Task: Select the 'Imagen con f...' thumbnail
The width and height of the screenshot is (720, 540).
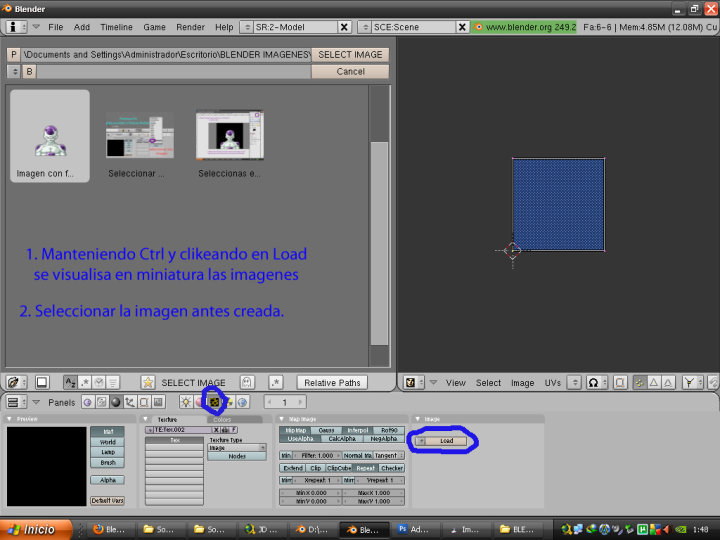Action: 50,136
